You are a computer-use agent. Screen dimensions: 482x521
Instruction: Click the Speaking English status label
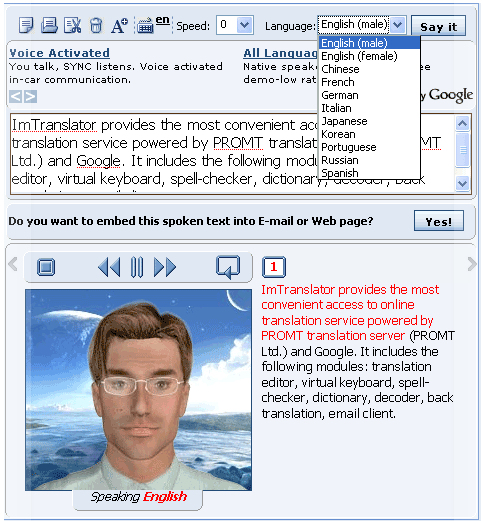pos(138,497)
